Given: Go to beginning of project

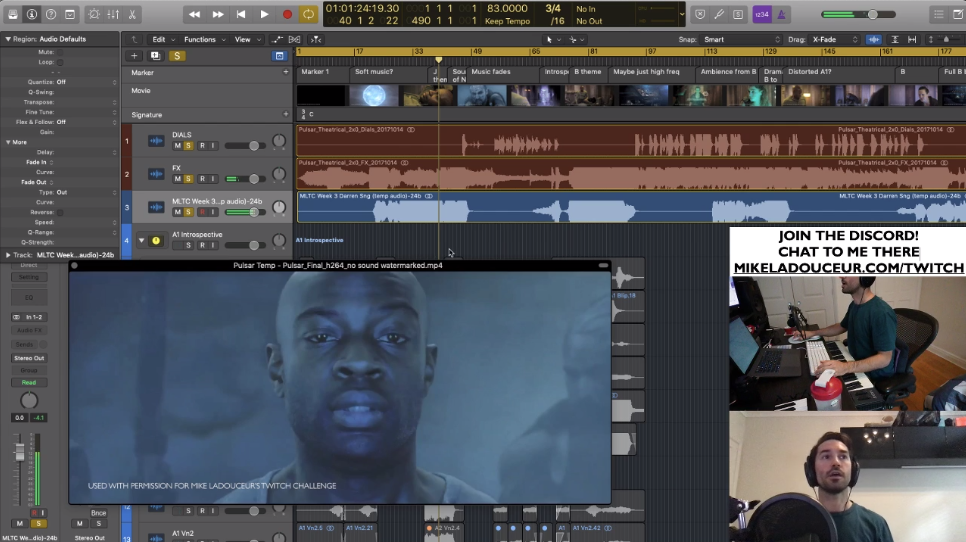Looking at the screenshot, I should pos(241,14).
